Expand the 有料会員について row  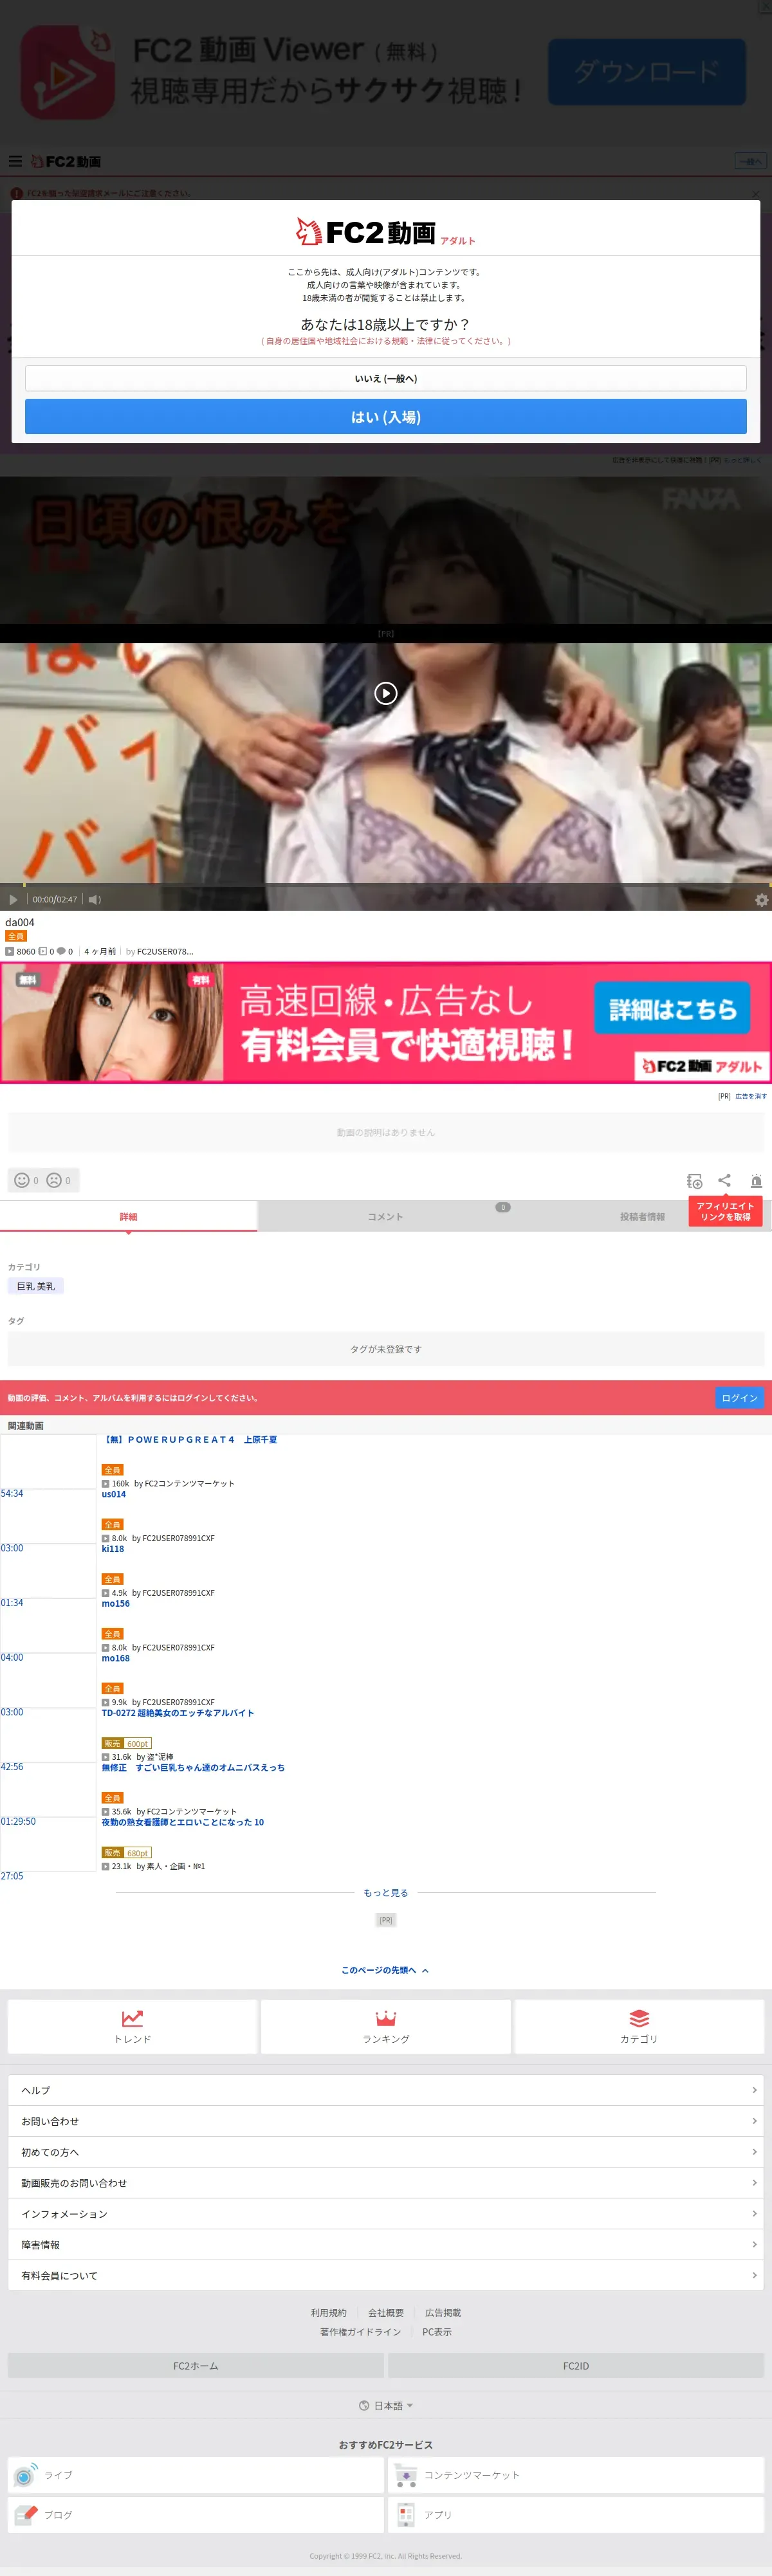[386, 2276]
